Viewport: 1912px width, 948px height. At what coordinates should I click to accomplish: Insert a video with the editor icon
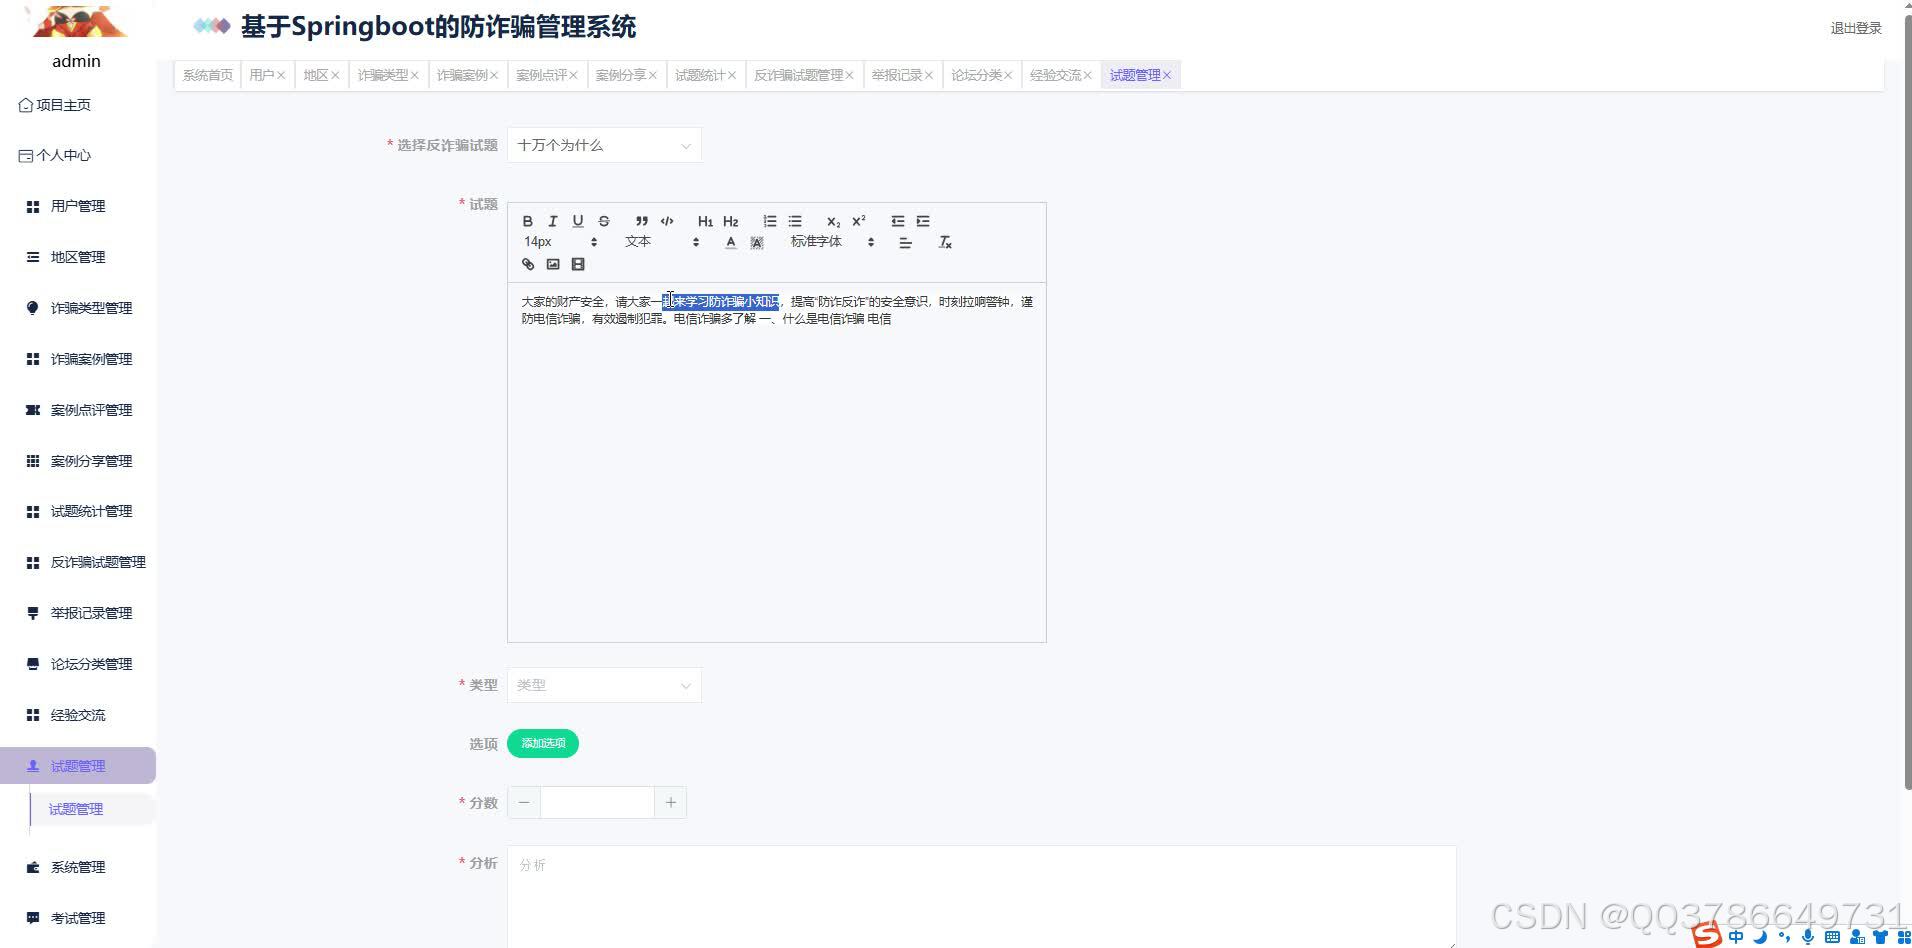578,264
